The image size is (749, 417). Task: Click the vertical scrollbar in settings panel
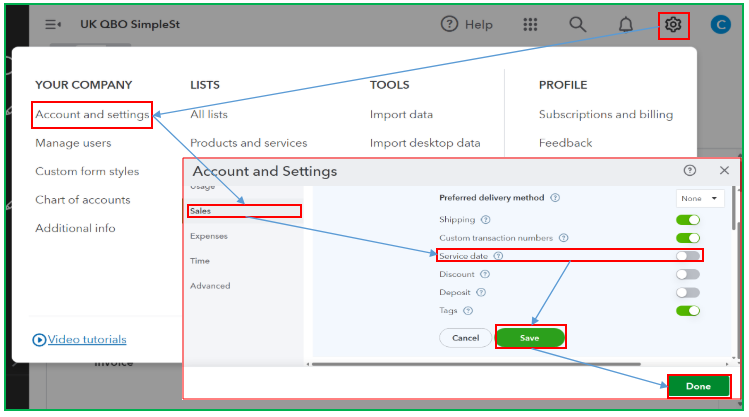[x=734, y=208]
